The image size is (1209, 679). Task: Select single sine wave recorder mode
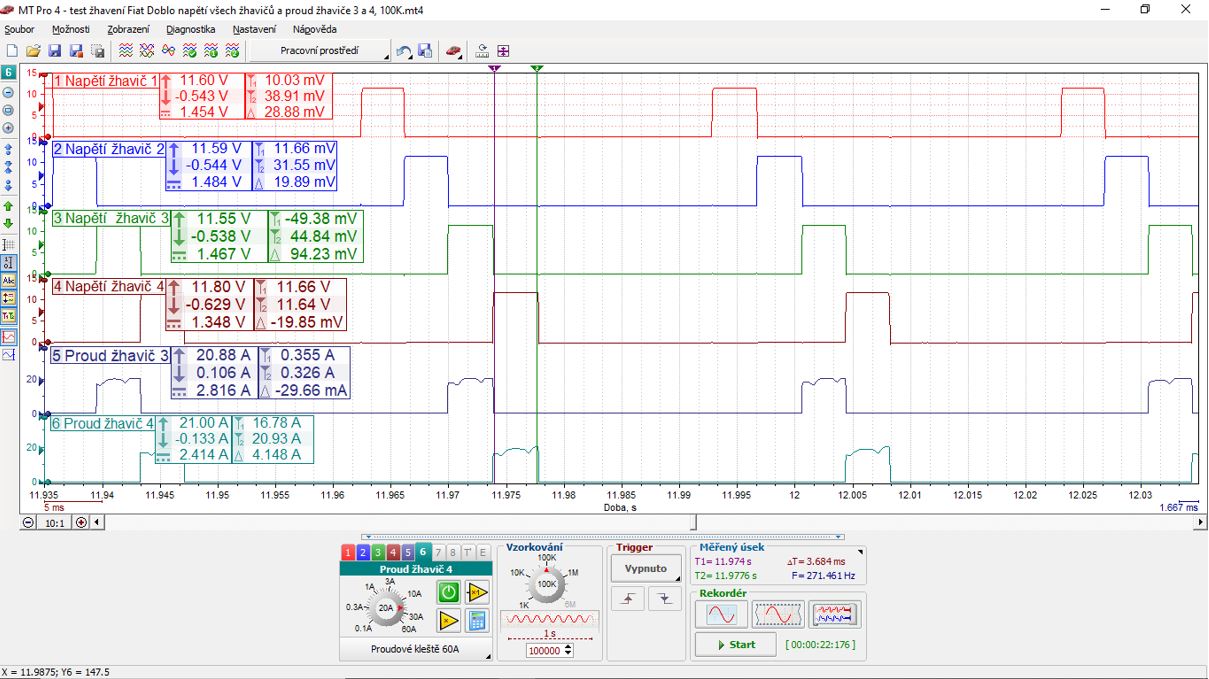tap(720, 614)
